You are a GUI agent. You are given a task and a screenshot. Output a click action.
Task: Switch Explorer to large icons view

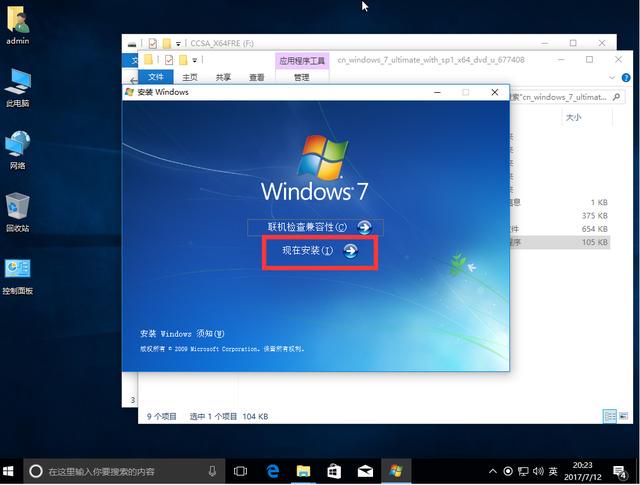click(623, 416)
